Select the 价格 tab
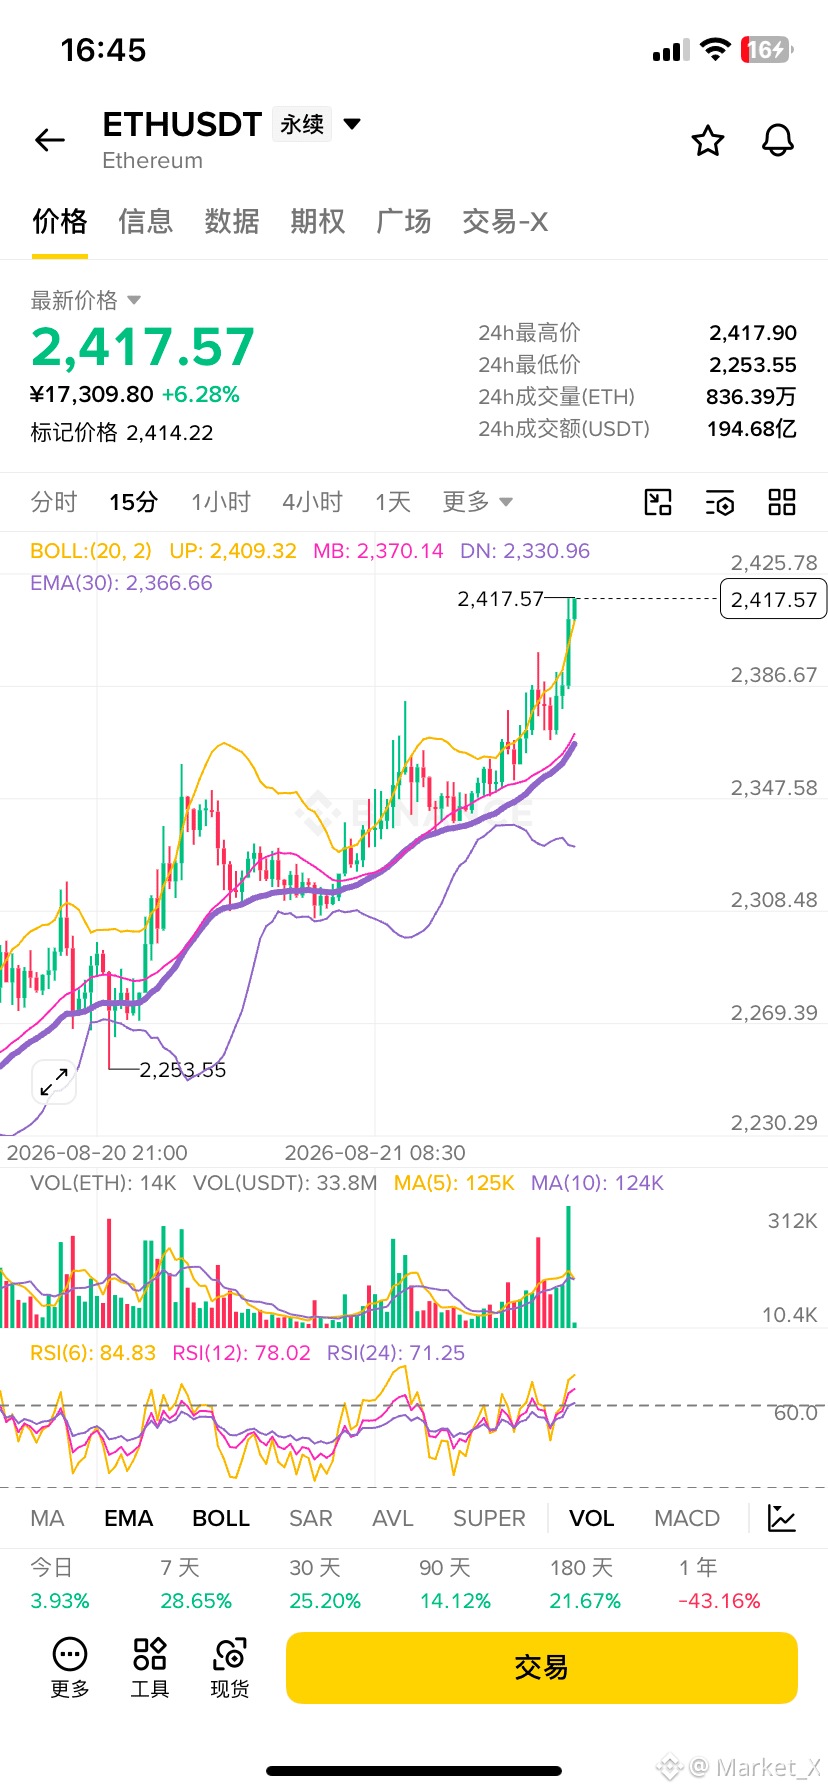828x1792 pixels. pyautogui.click(x=60, y=221)
